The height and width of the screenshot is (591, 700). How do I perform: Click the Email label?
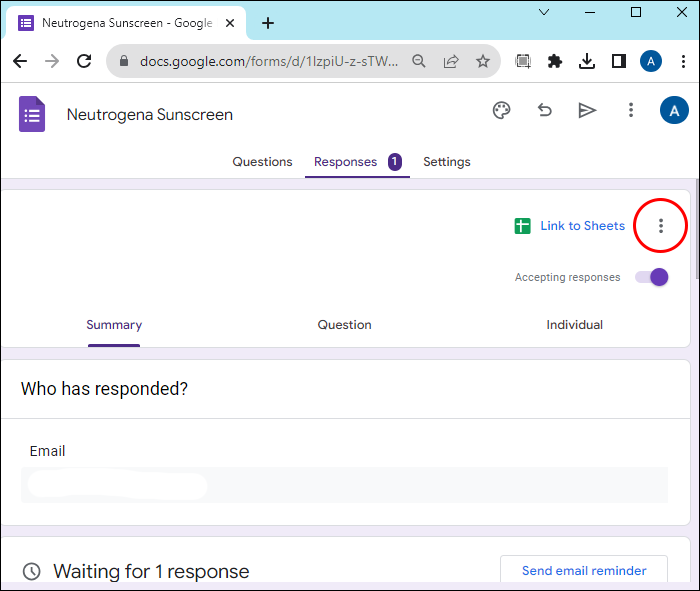pyautogui.click(x=47, y=451)
